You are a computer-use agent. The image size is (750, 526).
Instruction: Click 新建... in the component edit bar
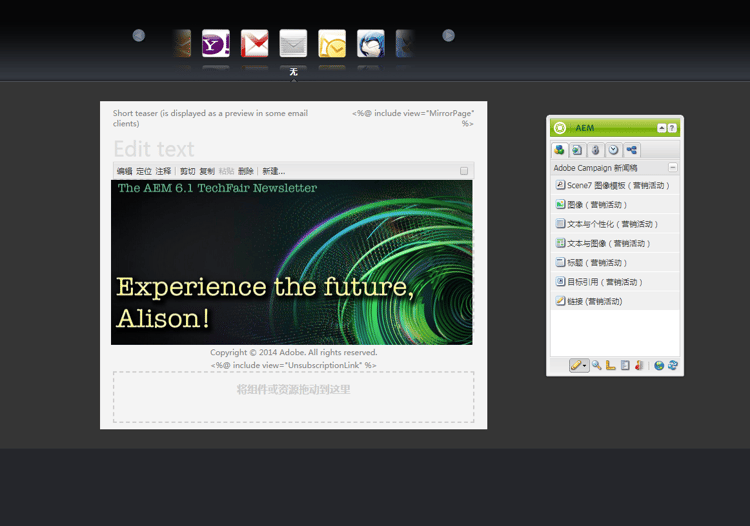(274, 171)
